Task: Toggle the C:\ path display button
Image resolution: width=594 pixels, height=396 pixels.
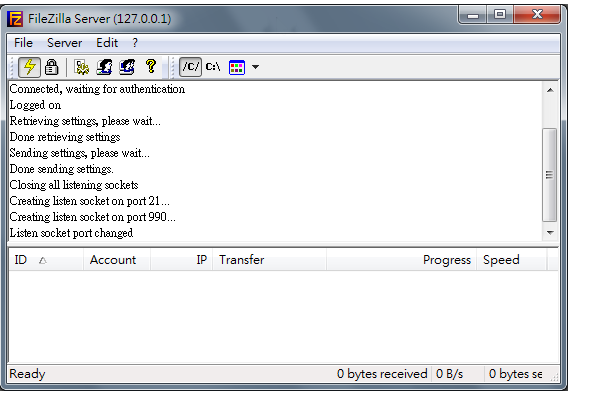Action: point(213,67)
